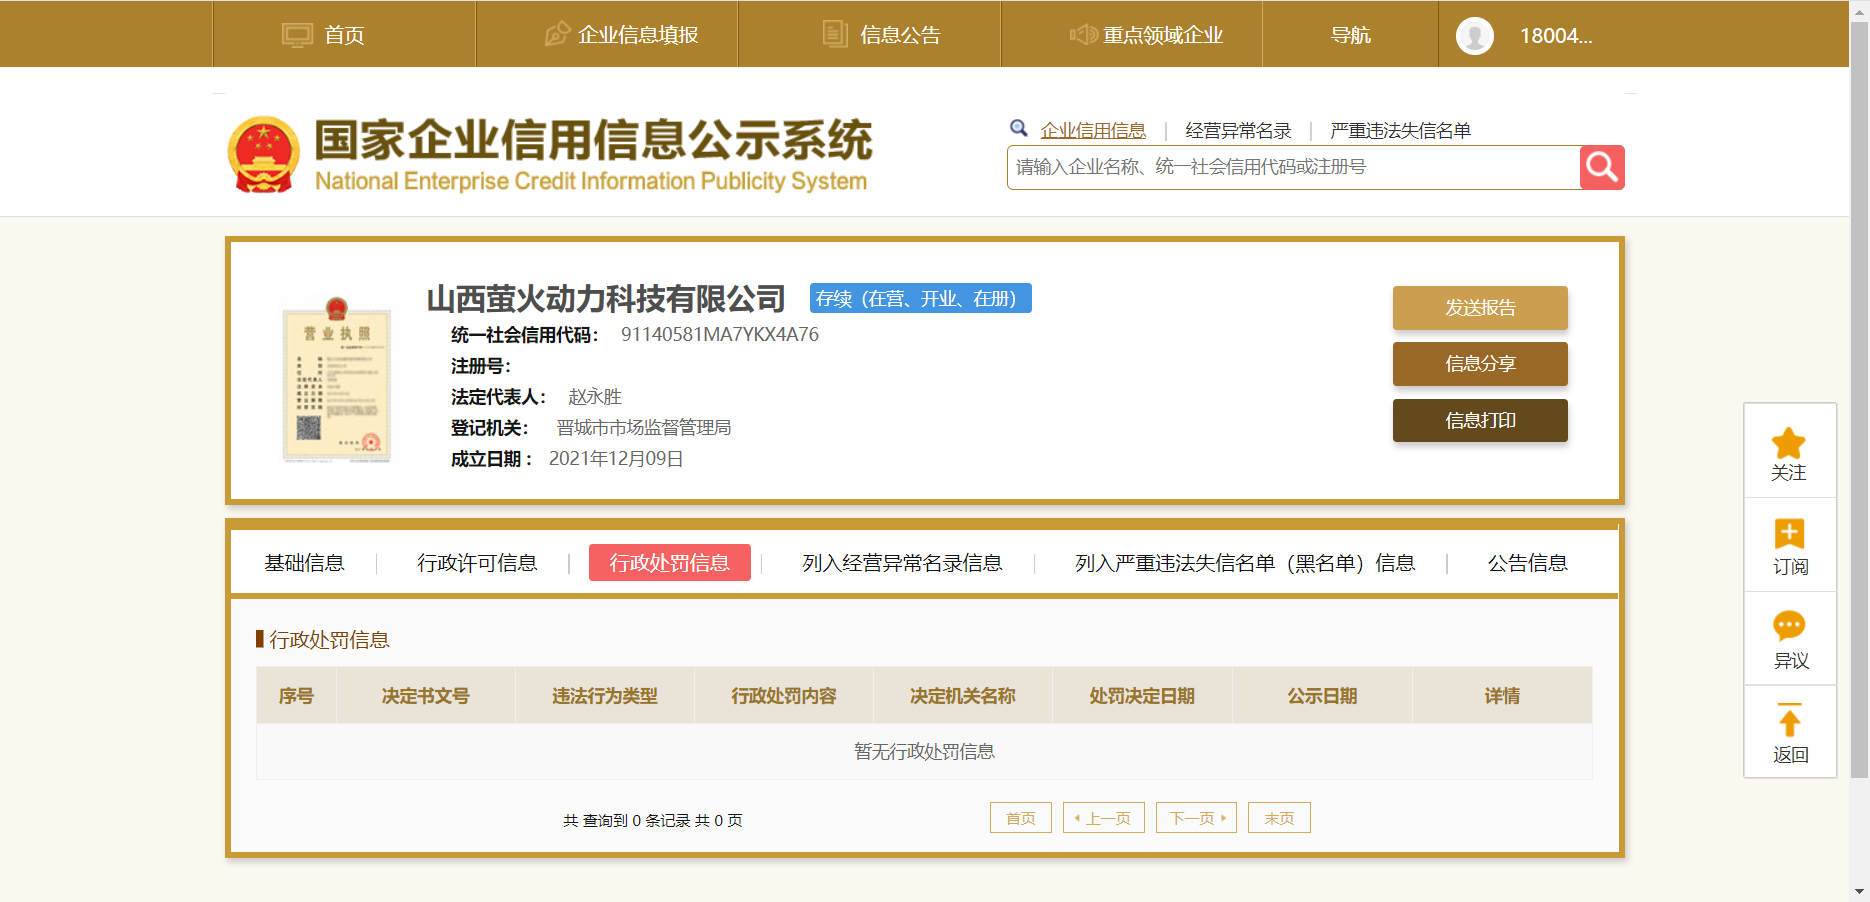1870x902 pixels.
Task: Click the 信息打印 button
Action: [x=1480, y=420]
